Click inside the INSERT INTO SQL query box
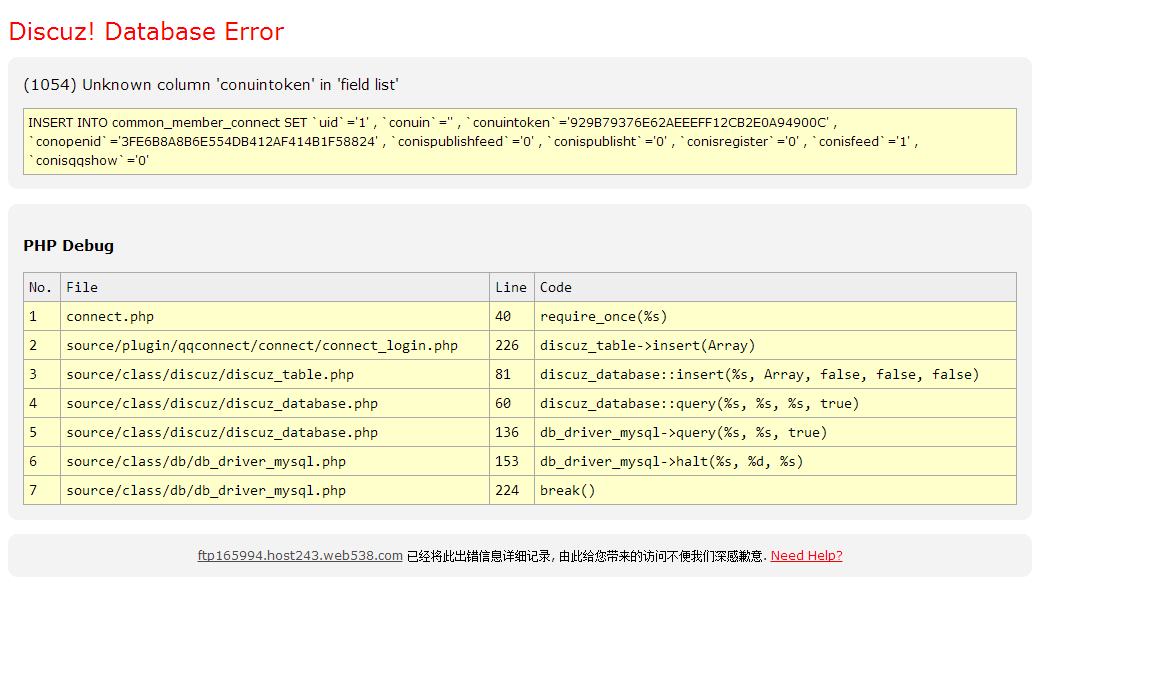The image size is (1152, 679). click(x=519, y=141)
